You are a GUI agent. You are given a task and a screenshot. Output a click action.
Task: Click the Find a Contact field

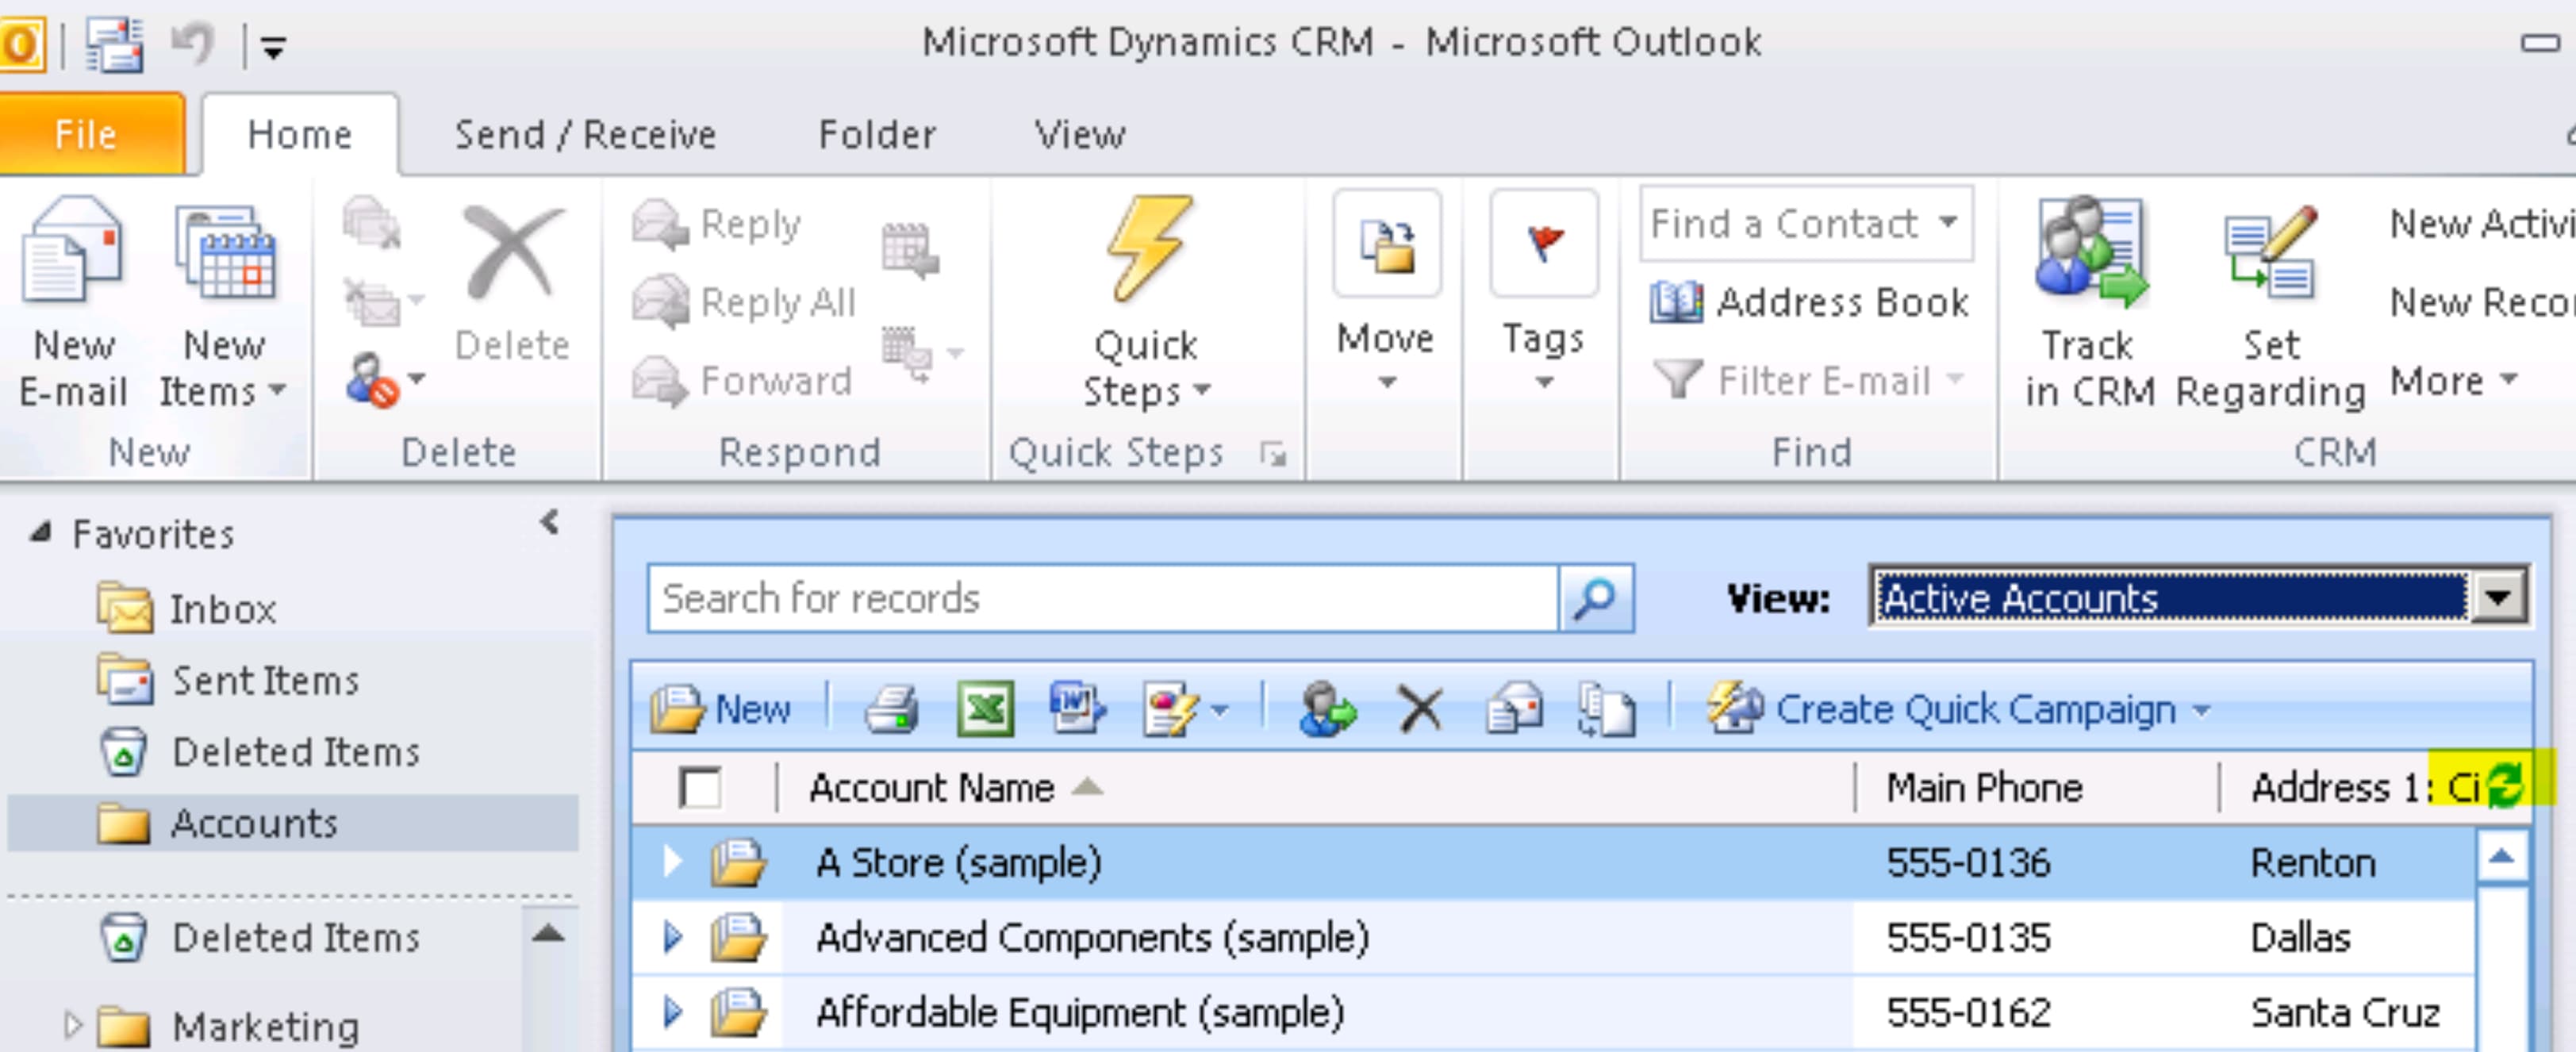point(1806,223)
